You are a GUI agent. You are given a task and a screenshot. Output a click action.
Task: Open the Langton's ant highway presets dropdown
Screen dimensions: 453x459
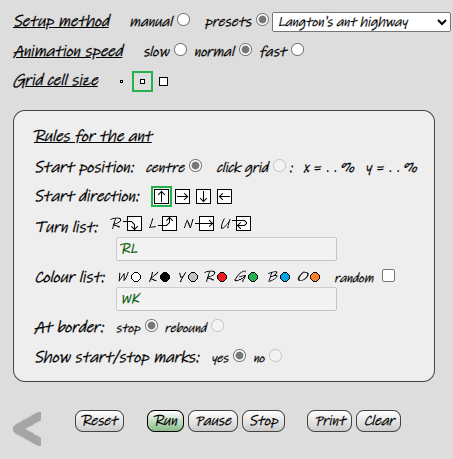click(361, 22)
